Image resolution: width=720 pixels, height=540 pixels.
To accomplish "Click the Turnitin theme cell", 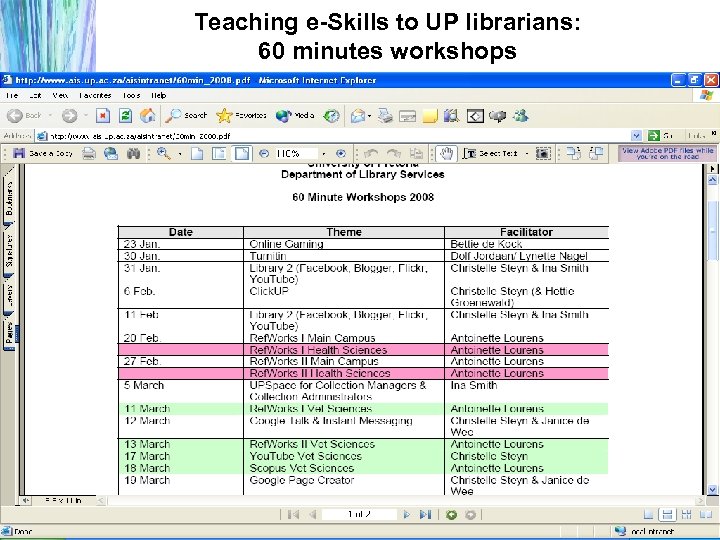I will point(343,256).
